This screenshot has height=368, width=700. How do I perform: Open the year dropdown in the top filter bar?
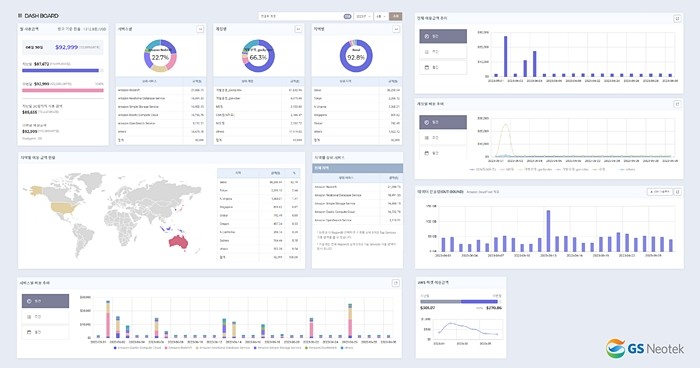364,16
